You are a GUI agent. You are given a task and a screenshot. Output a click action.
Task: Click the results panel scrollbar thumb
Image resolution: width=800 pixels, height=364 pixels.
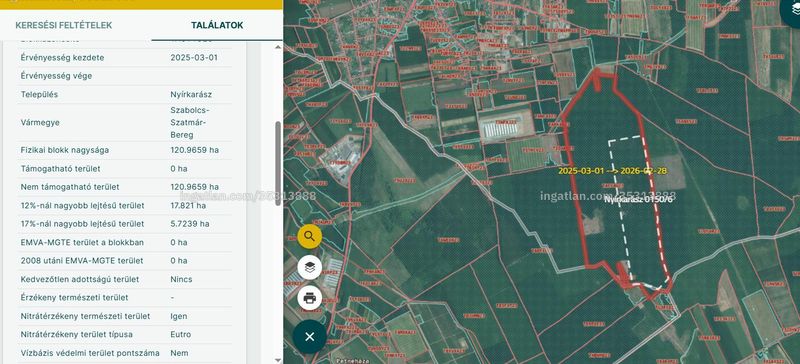coord(278,163)
